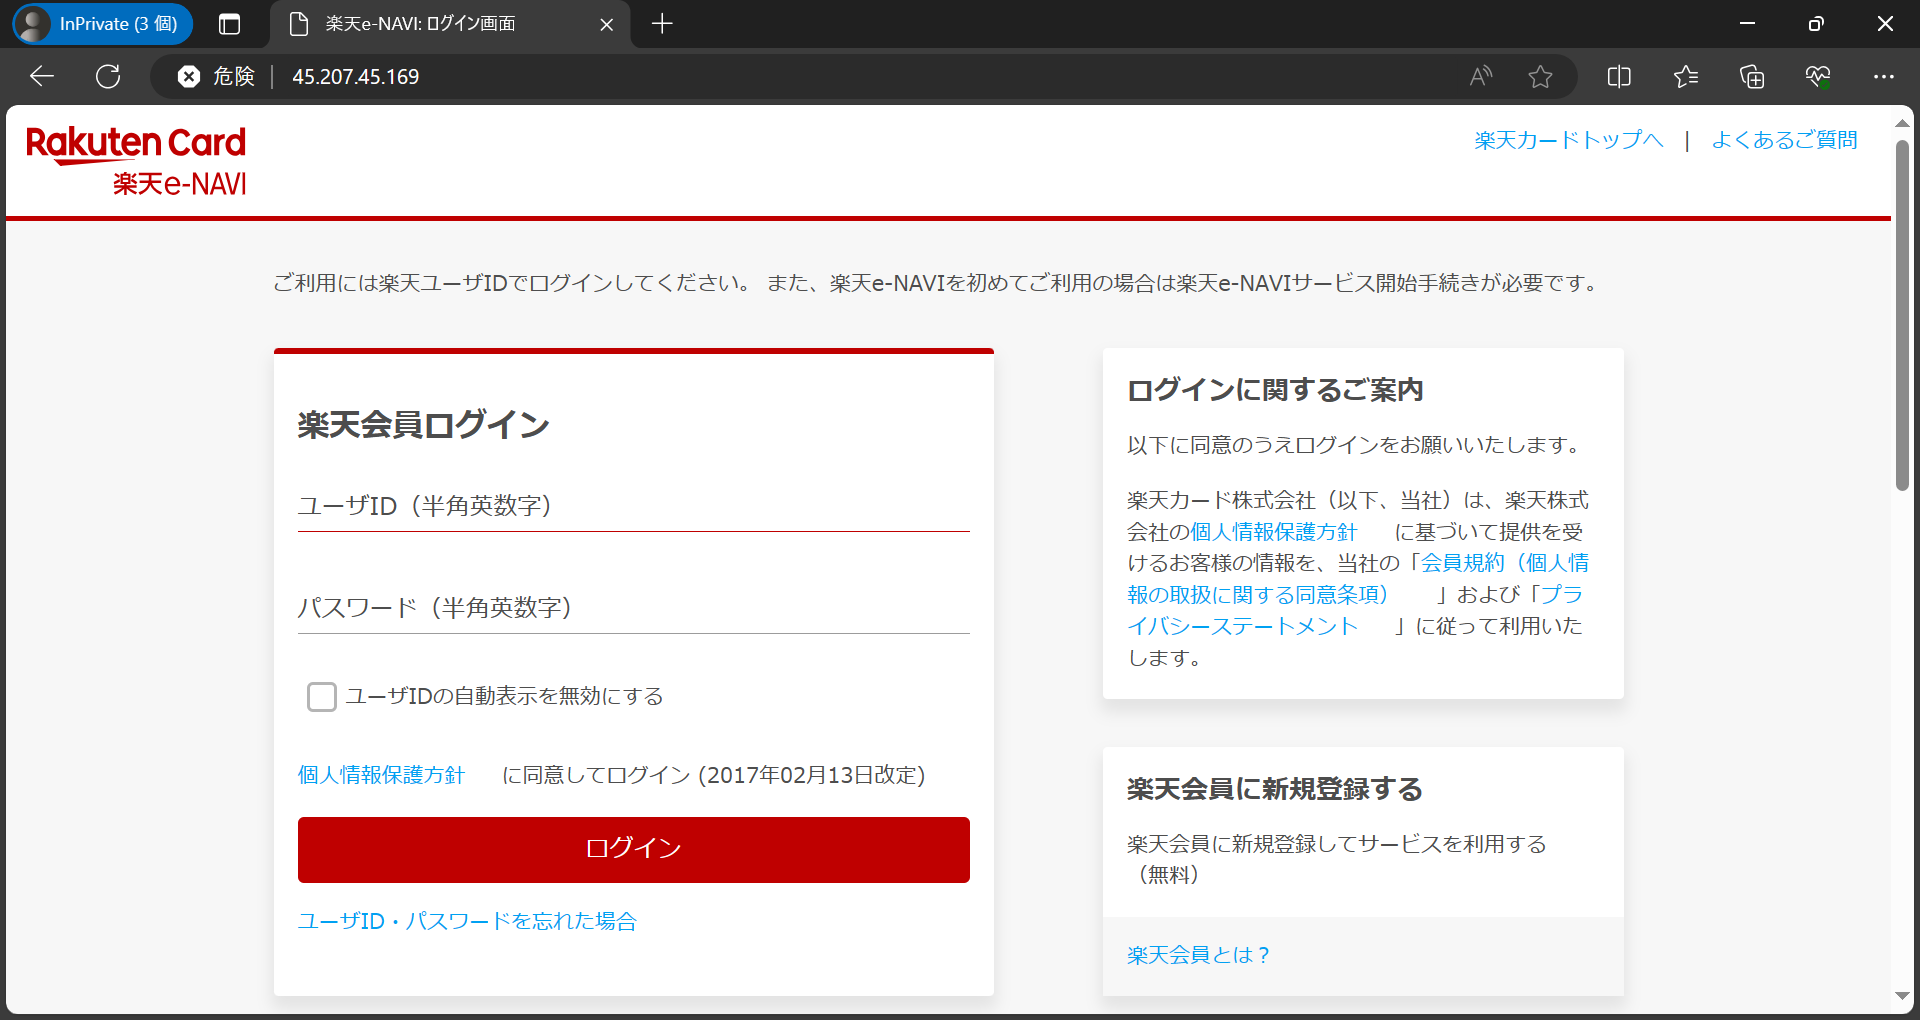Open the read aloud icon
Image resolution: width=1920 pixels, height=1020 pixels.
[1481, 76]
